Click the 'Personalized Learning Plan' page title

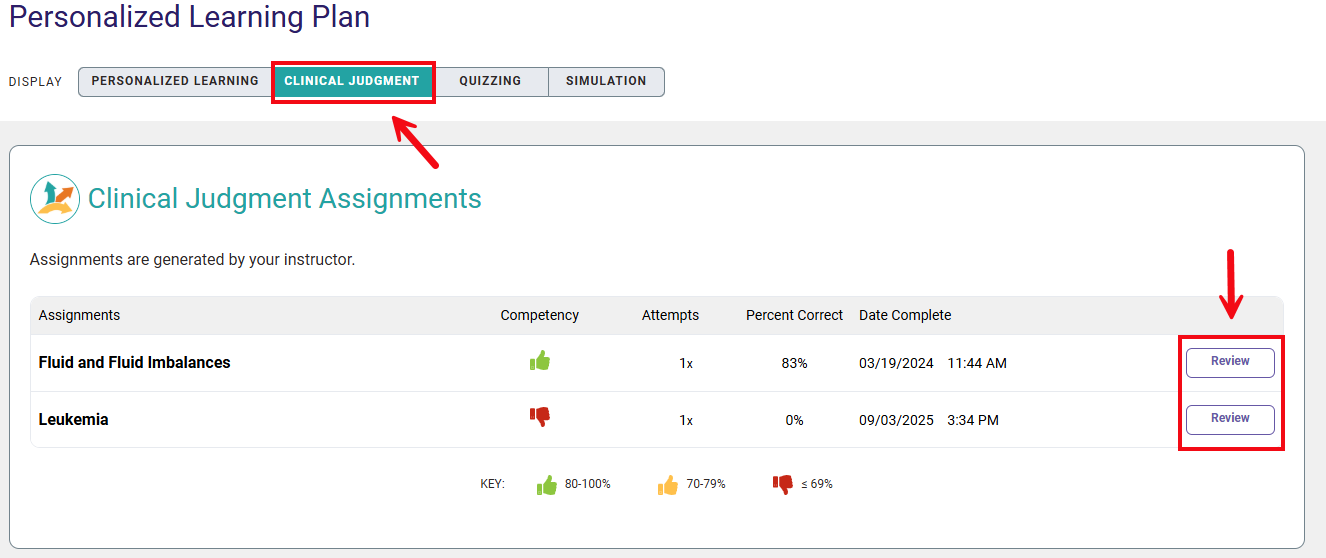pyautogui.click(x=189, y=17)
